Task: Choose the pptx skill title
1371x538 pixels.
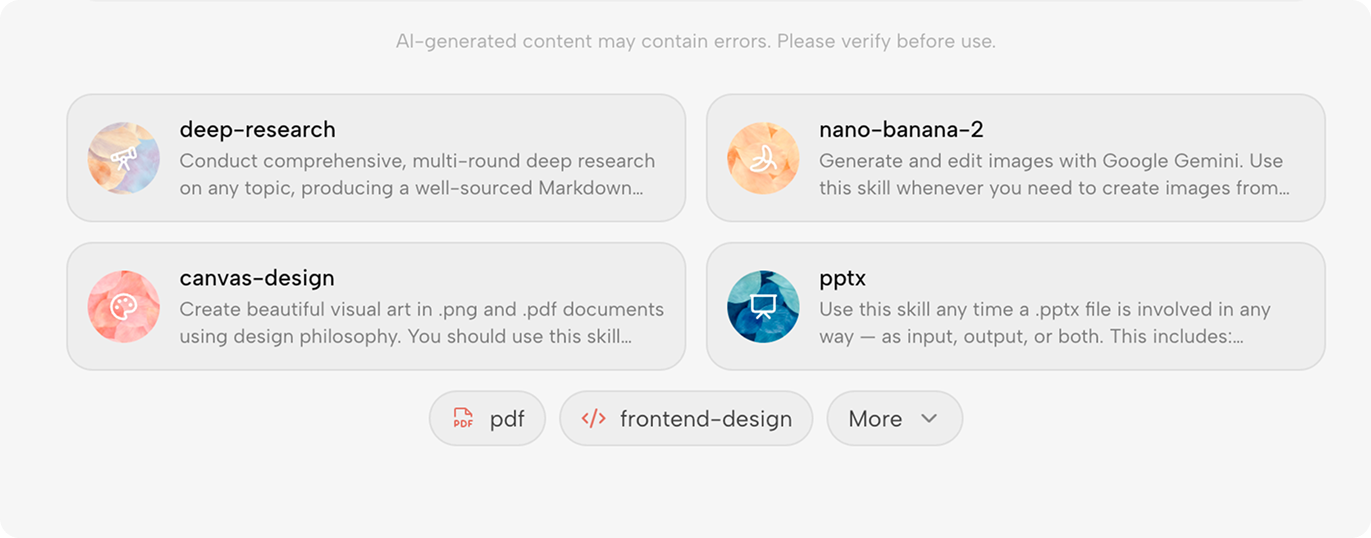Action: (842, 278)
